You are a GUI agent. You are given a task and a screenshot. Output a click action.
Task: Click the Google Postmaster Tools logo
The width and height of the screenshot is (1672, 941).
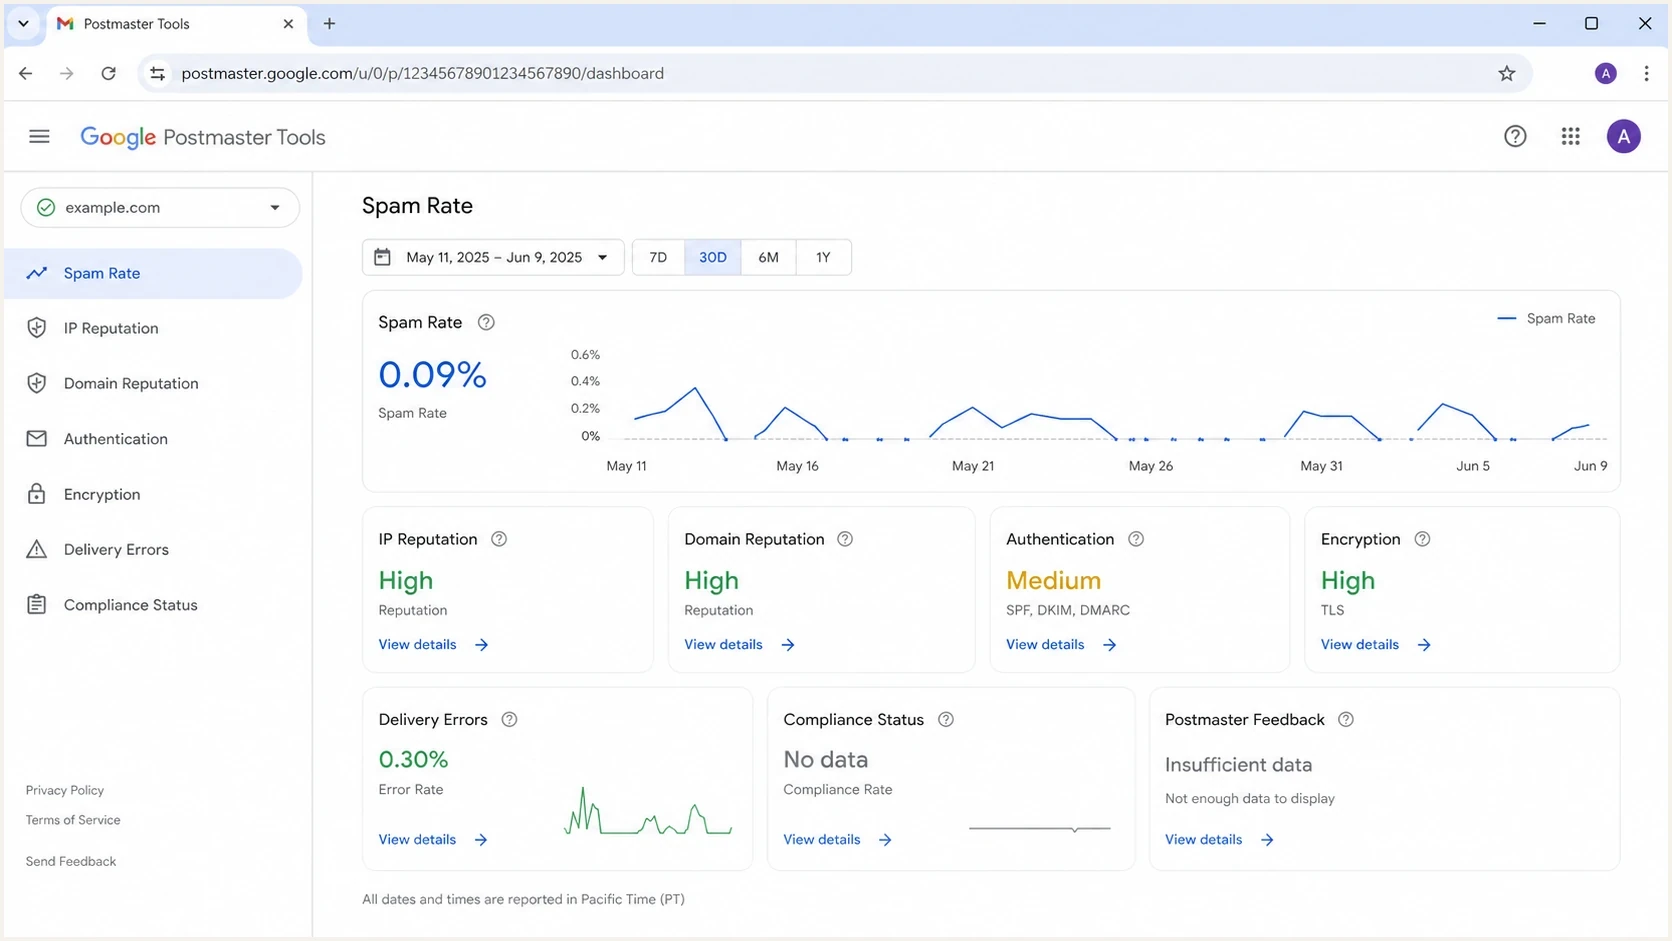pyautogui.click(x=203, y=137)
